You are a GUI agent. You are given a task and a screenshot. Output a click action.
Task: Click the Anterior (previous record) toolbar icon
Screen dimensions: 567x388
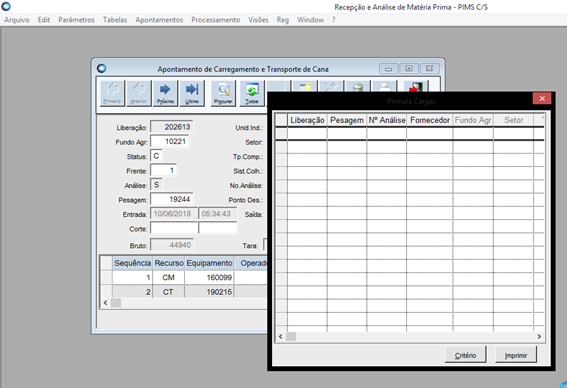click(139, 93)
